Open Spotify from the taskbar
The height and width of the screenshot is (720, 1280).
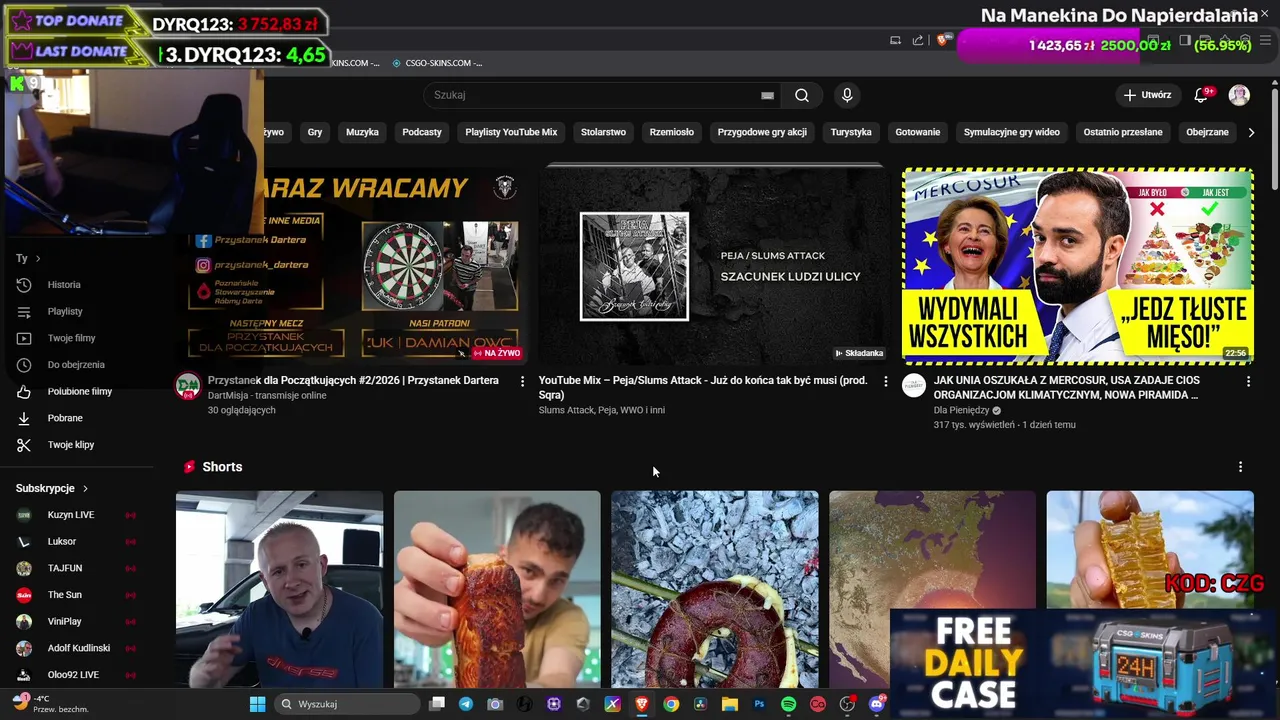point(788,704)
